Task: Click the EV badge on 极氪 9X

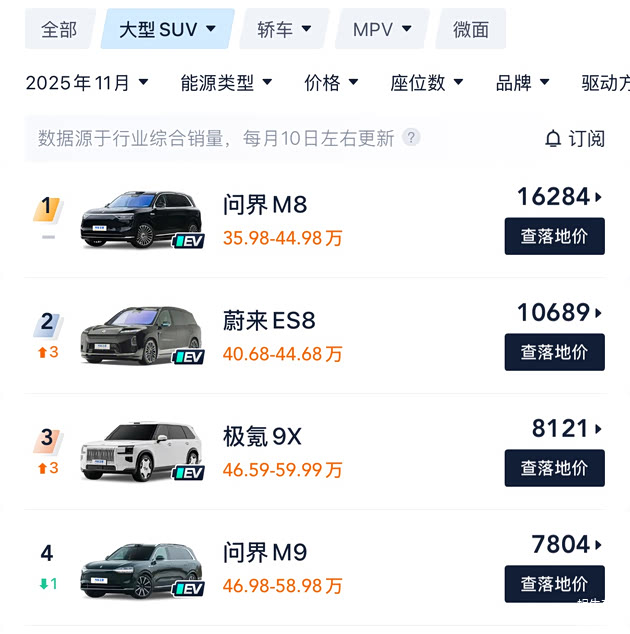Action: pyautogui.click(x=189, y=473)
